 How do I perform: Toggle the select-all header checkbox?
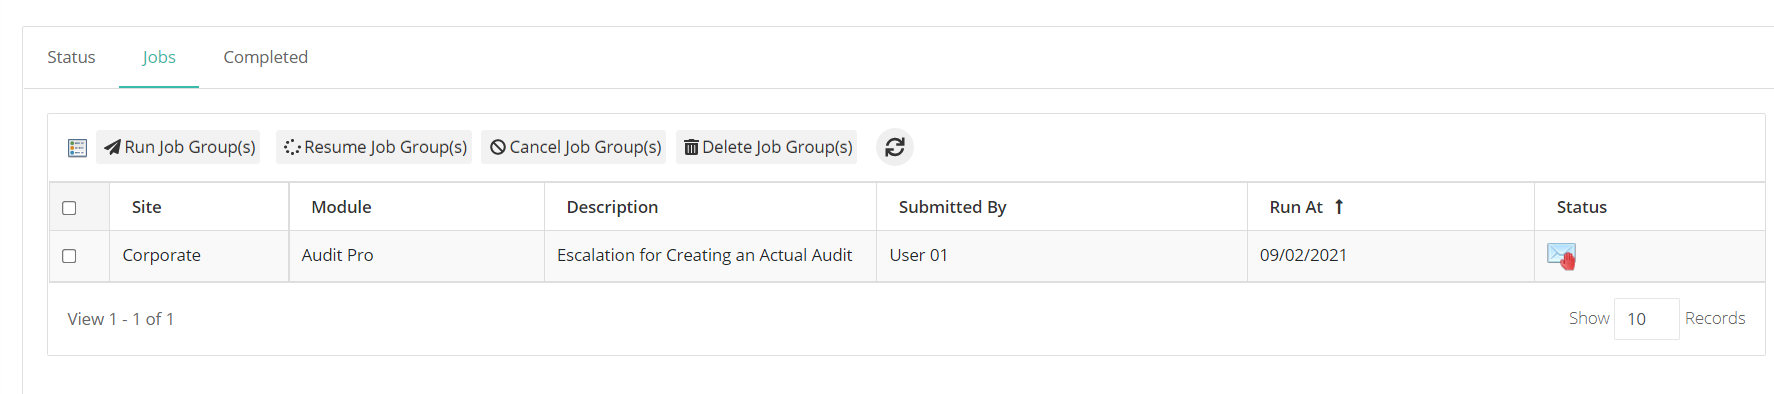[x=69, y=208]
